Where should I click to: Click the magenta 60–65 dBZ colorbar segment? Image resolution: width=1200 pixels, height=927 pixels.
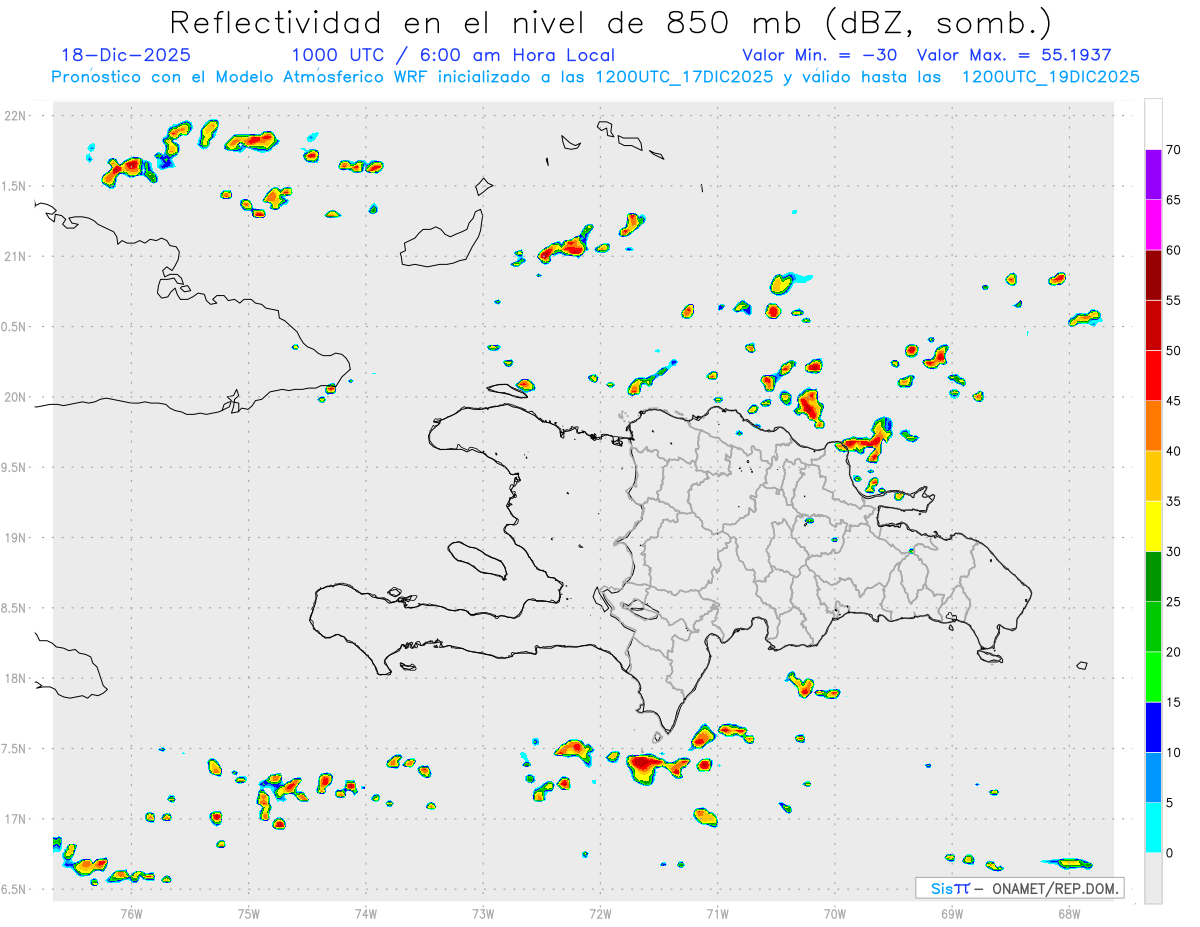(1153, 225)
